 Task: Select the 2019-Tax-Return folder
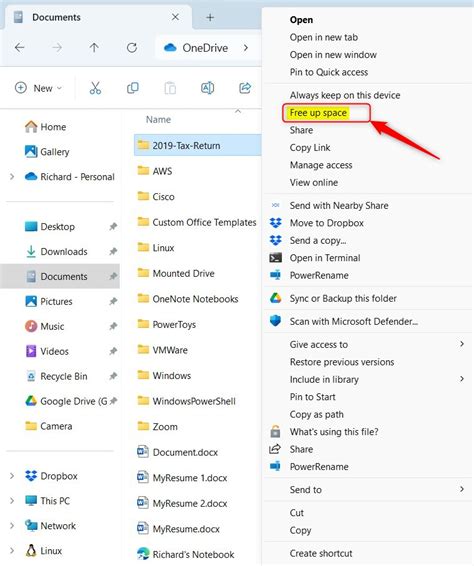click(197, 145)
